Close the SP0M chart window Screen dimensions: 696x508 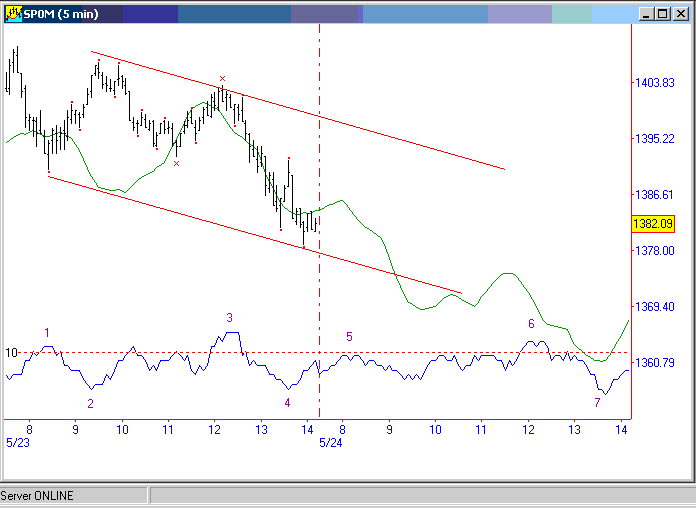tap(681, 14)
